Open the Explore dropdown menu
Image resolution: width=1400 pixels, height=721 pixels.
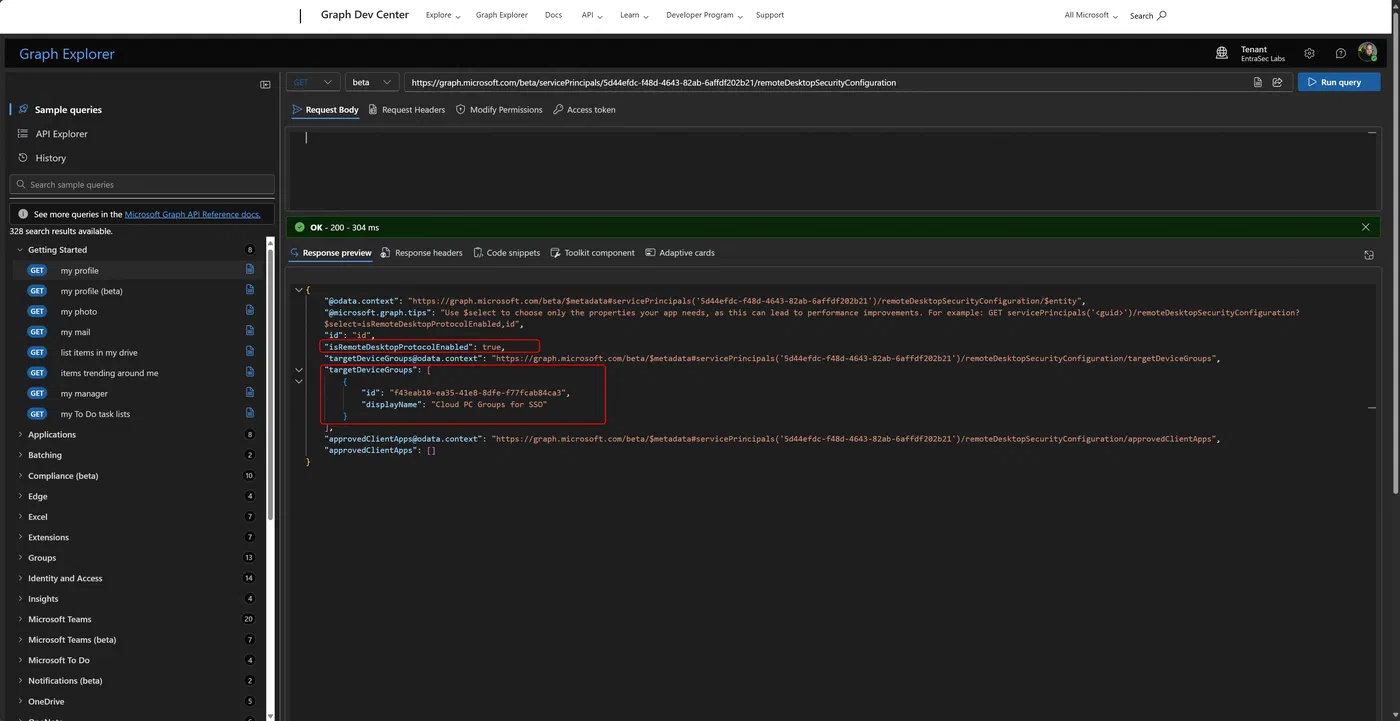pos(443,16)
